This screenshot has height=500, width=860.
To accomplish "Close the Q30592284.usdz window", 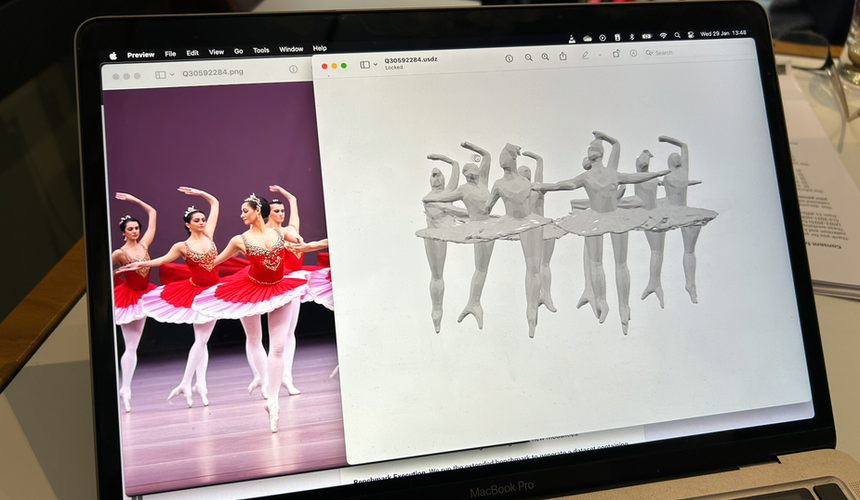I will coord(324,66).
